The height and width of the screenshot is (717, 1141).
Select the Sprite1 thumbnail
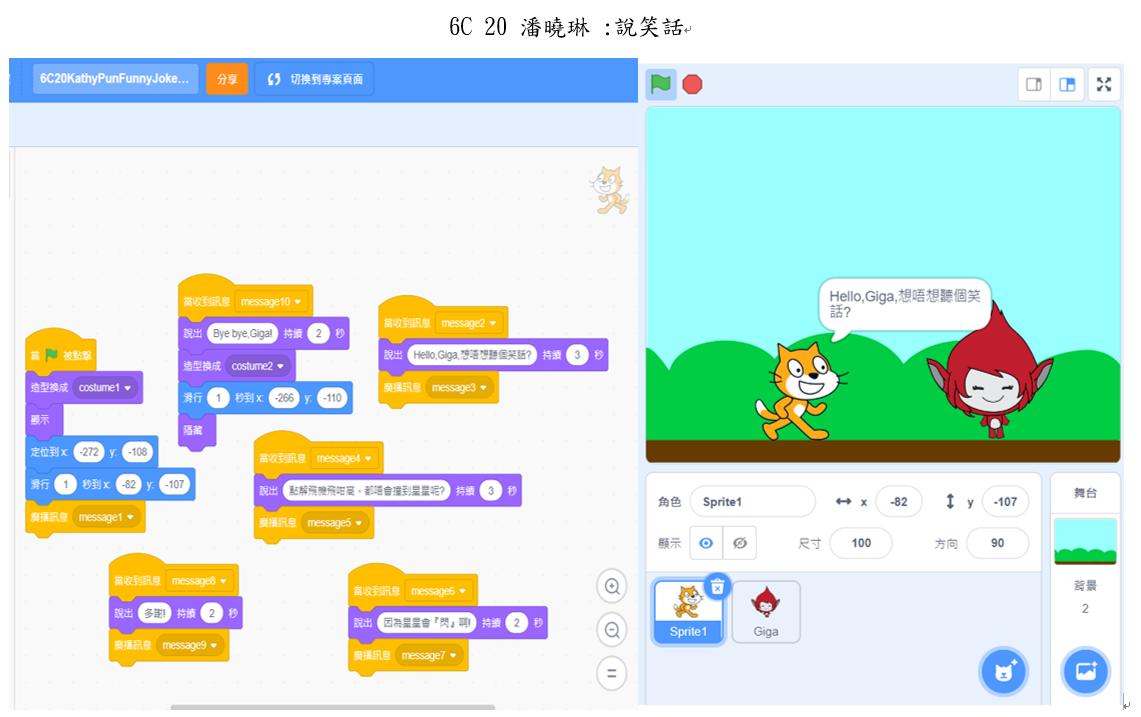pos(688,611)
